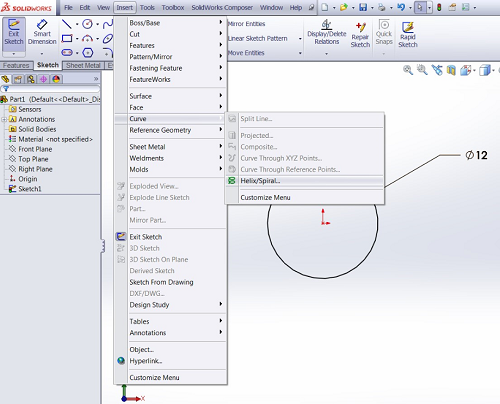Open the PropertyManager tab icon

click(18, 79)
